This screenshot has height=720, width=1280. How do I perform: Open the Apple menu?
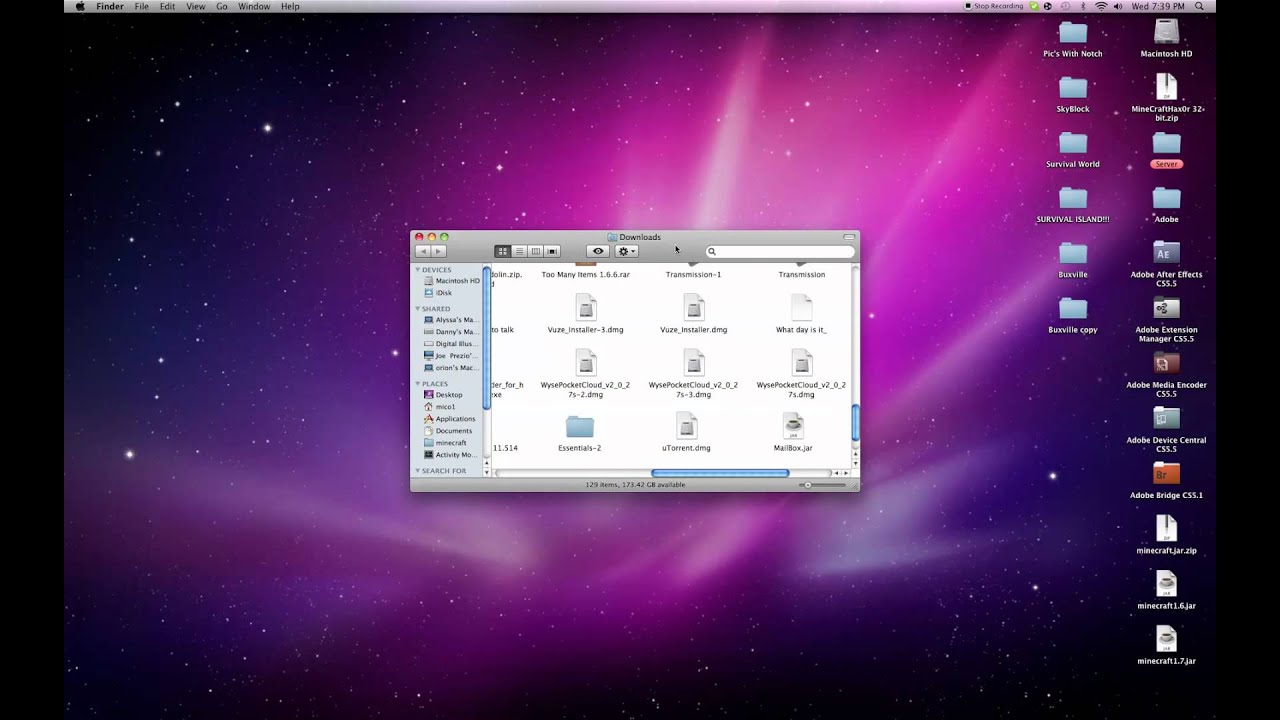pos(80,6)
